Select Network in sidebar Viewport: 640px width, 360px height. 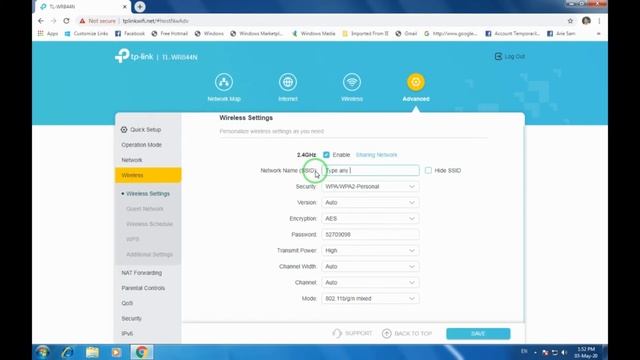click(131, 160)
